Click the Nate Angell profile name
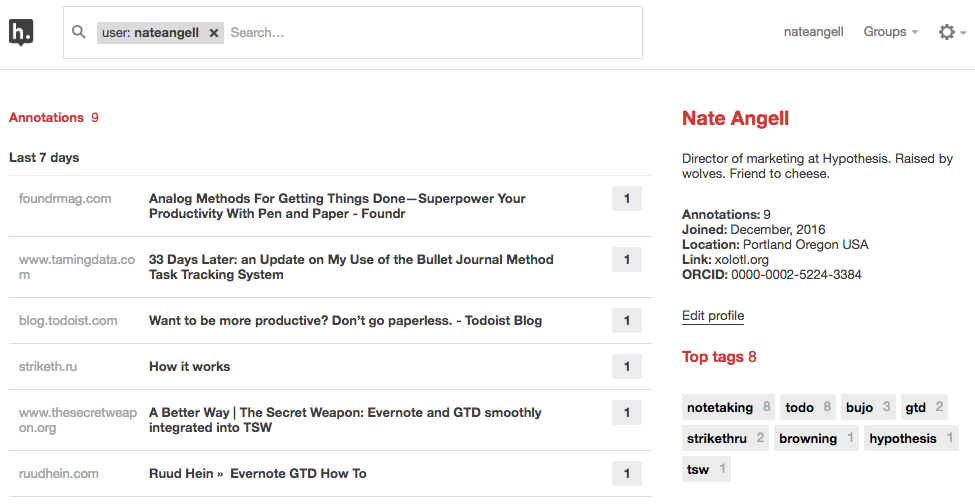This screenshot has height=504, width=975. click(735, 118)
